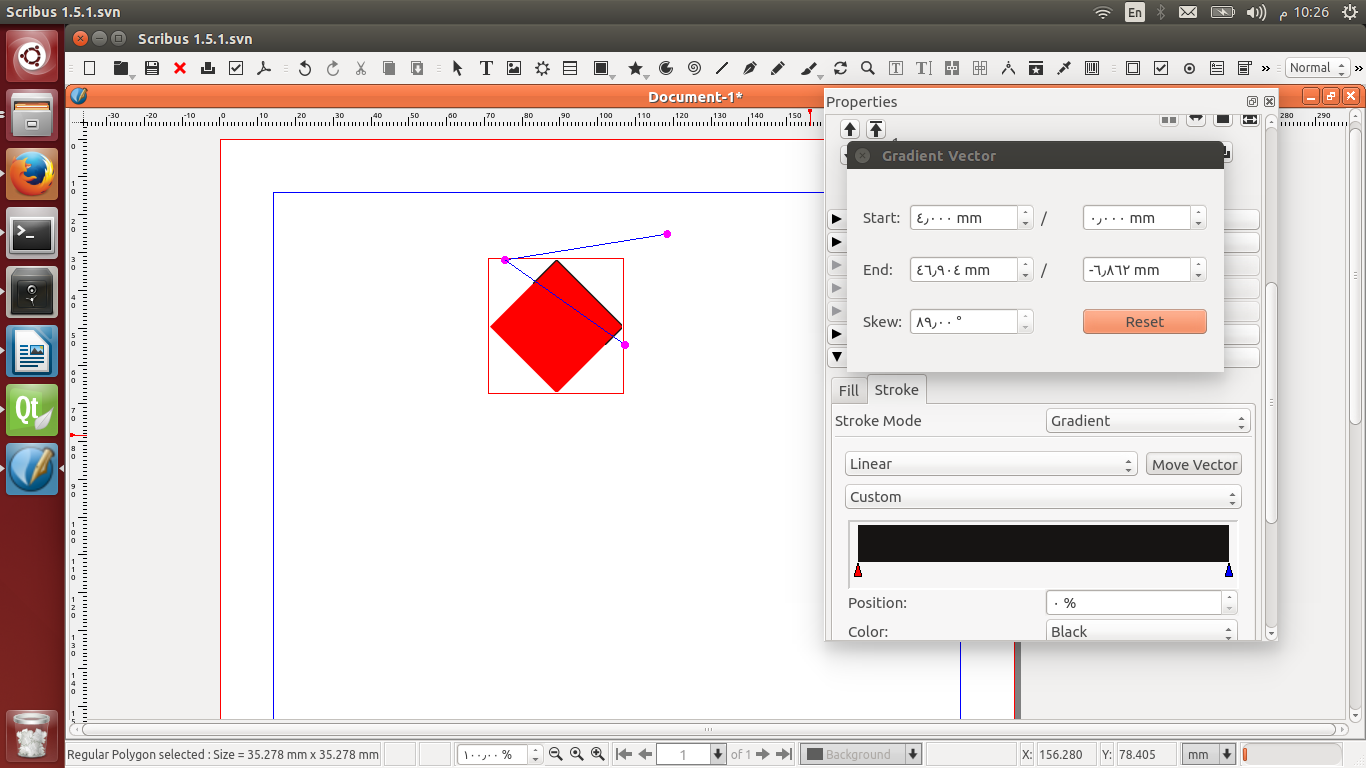Select the Text Frame tool
The image size is (1366, 768).
486,68
